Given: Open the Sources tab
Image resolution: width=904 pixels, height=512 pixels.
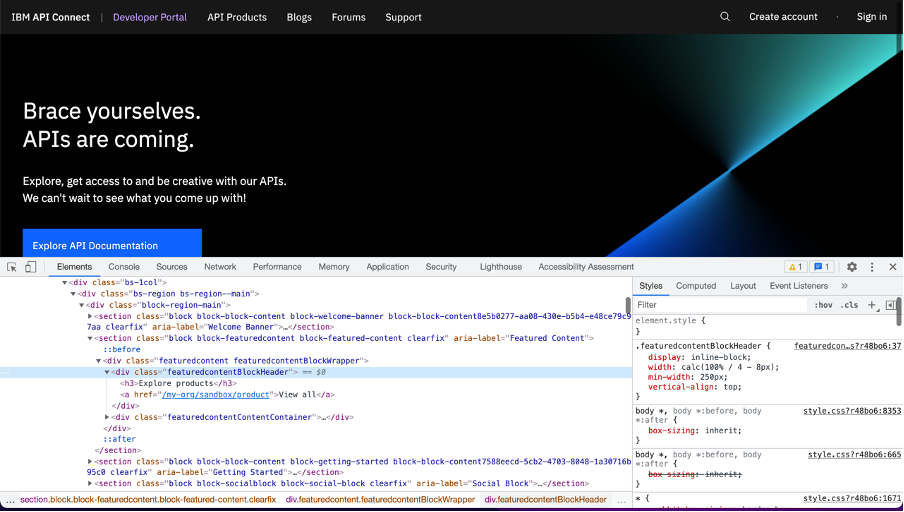Looking at the screenshot, I should (172, 267).
